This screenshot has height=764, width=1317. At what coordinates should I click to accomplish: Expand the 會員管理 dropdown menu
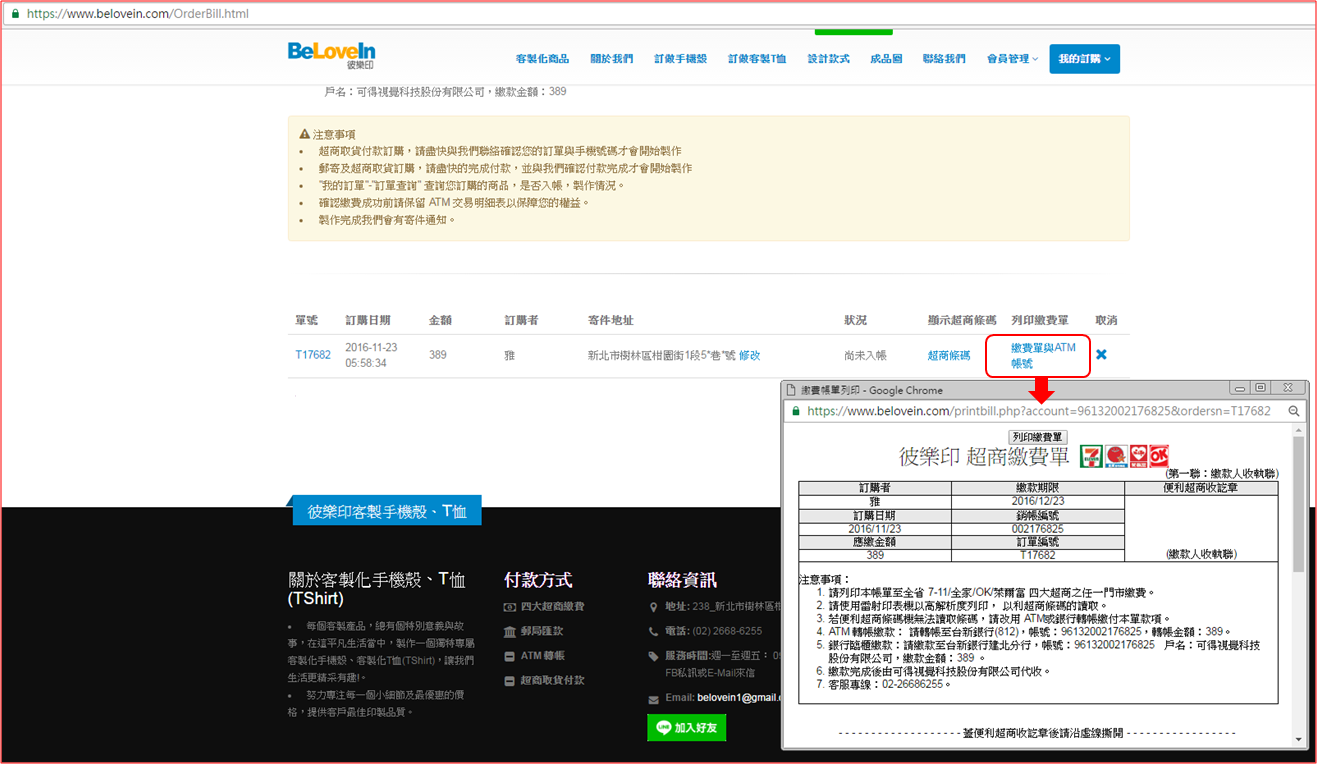[x=1012, y=59]
